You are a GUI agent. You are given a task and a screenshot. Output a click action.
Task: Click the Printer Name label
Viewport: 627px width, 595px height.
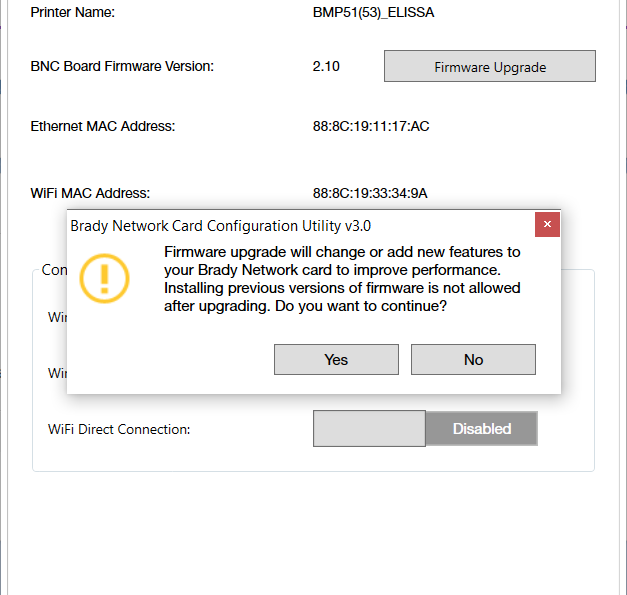[x=73, y=13]
